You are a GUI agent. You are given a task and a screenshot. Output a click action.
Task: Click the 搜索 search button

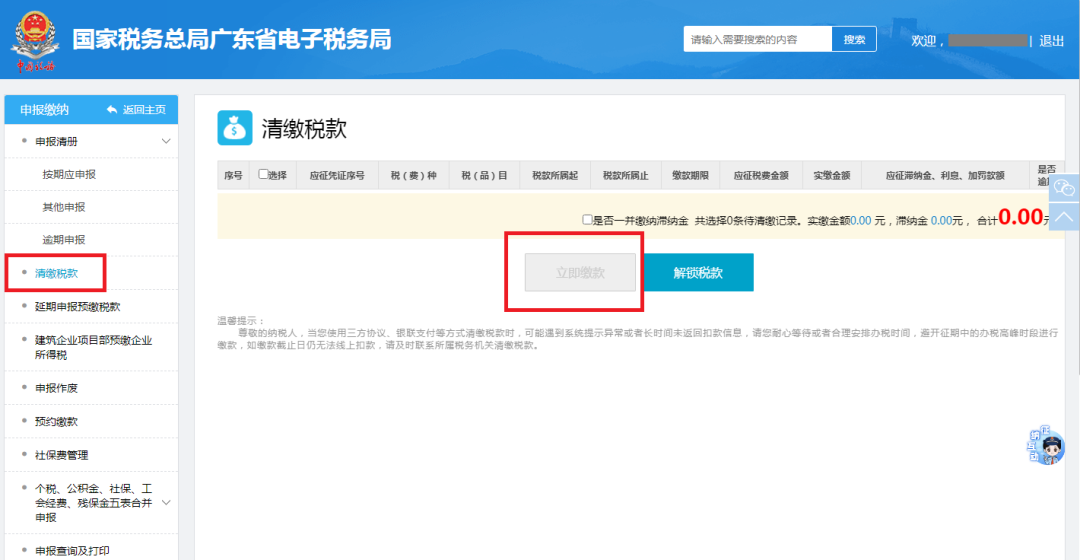854,39
